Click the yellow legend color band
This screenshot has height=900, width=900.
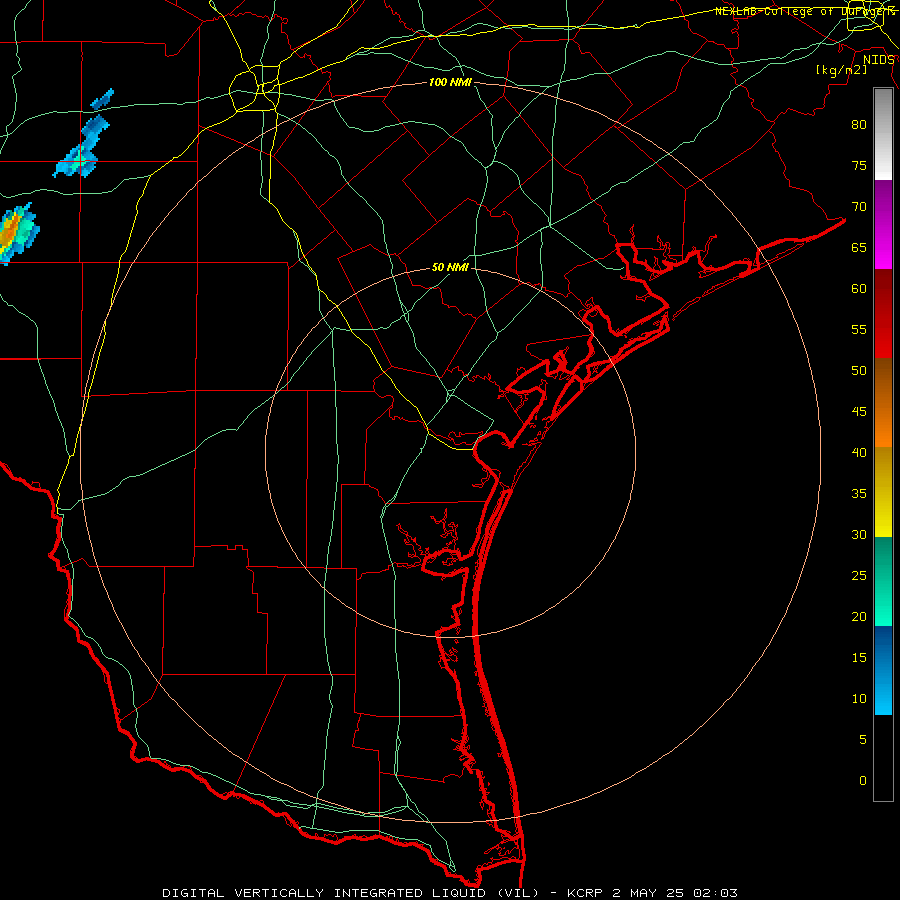click(x=883, y=492)
